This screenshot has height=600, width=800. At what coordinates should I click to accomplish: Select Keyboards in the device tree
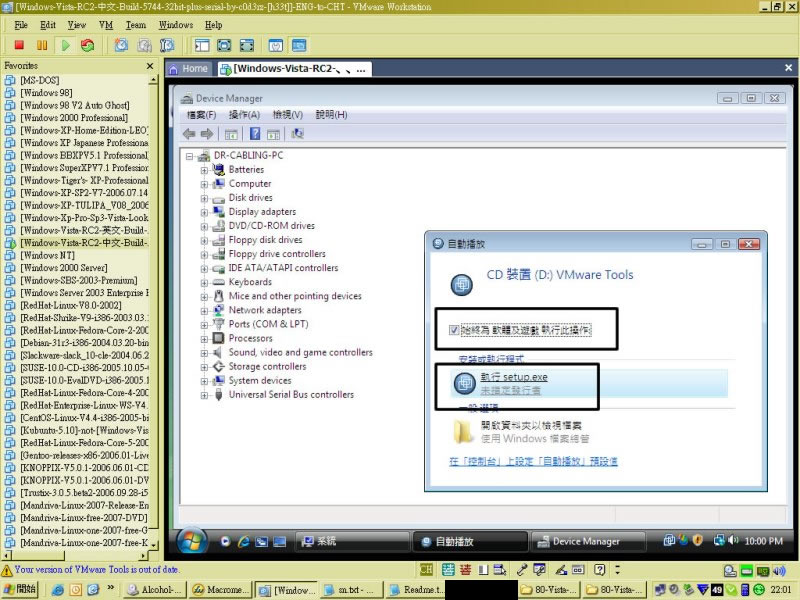coord(250,282)
